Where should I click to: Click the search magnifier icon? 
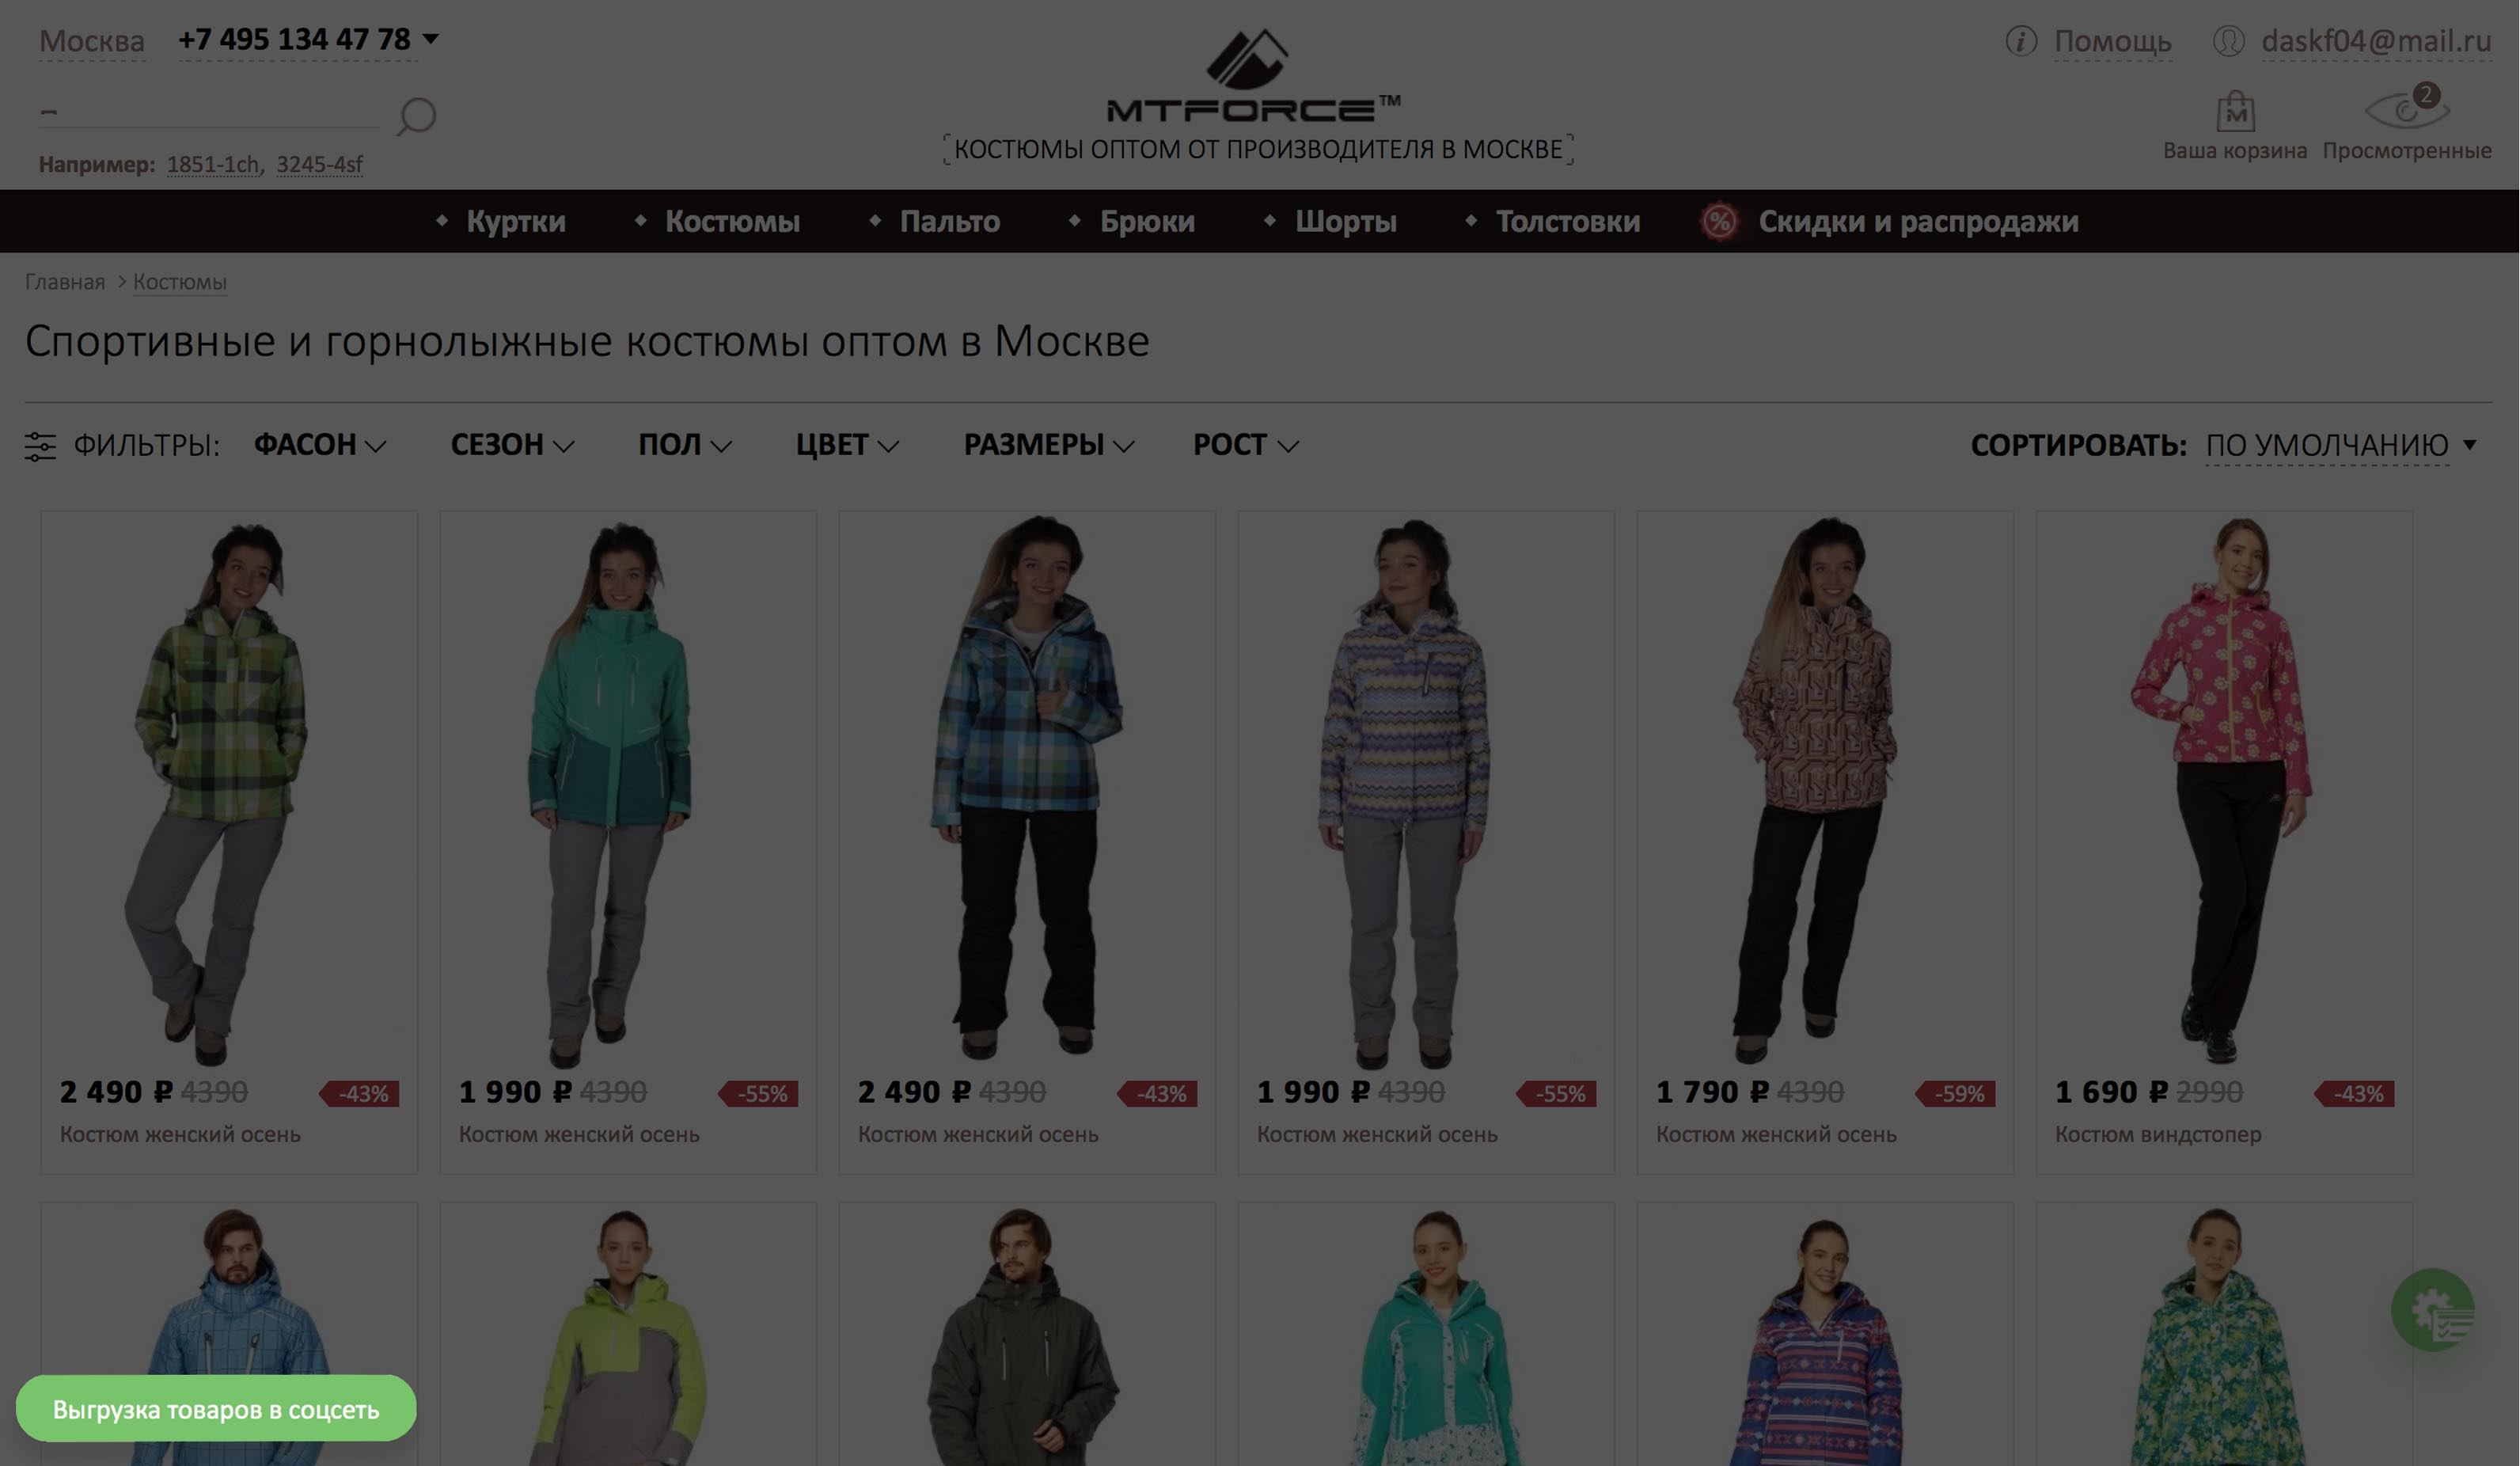pos(416,115)
